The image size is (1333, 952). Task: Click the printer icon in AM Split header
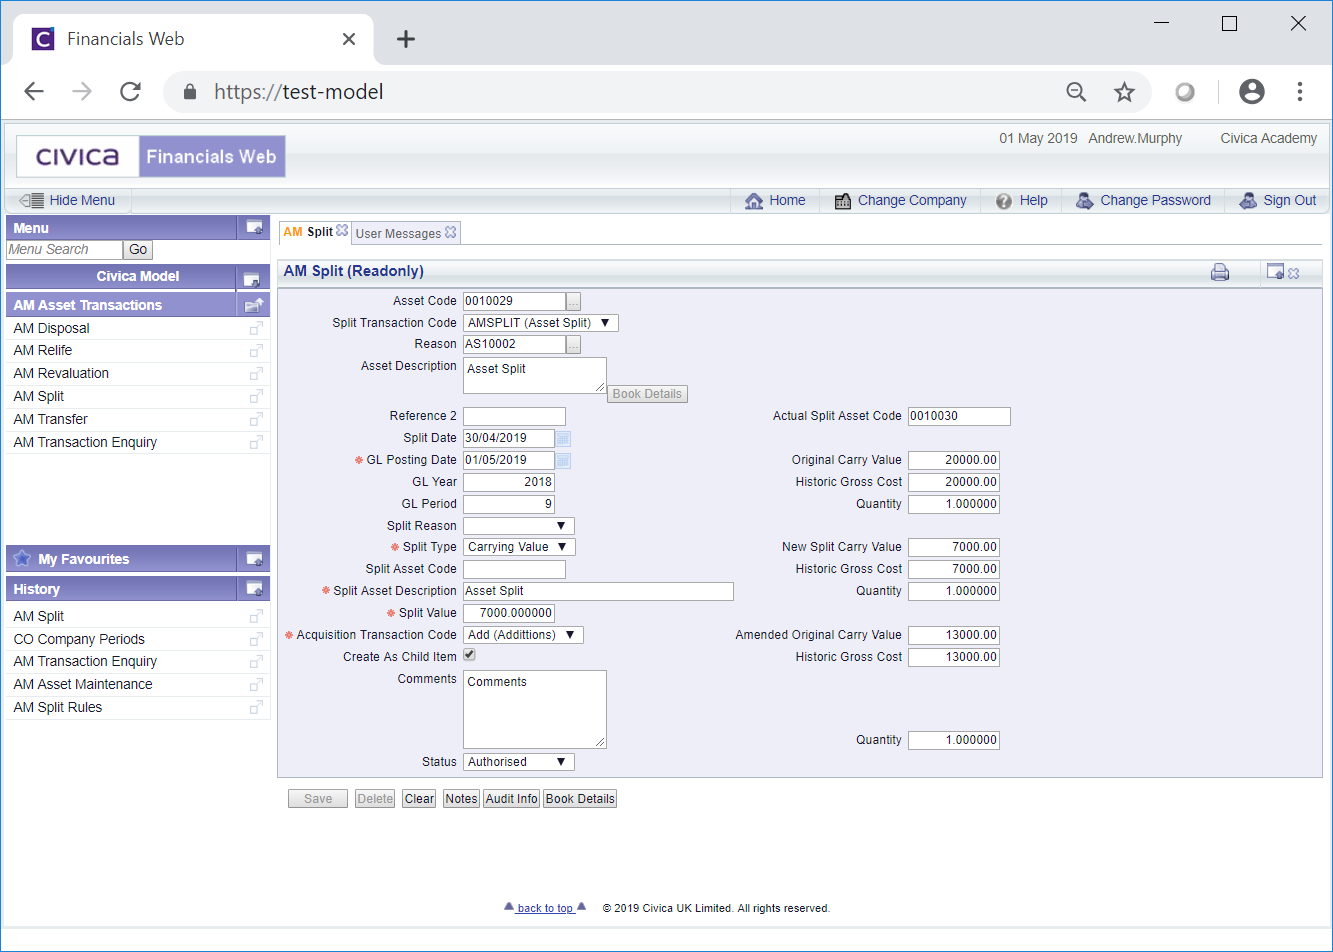click(x=1220, y=272)
